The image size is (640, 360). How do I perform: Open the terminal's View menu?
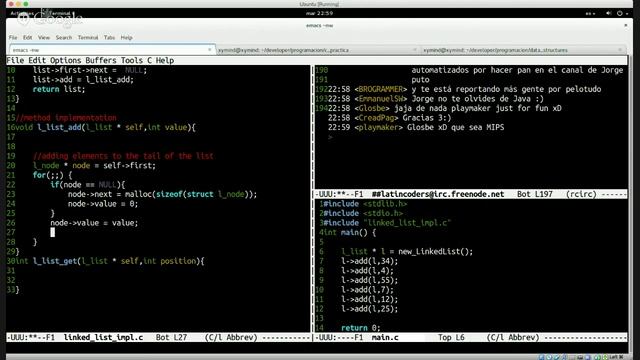pos(44,38)
